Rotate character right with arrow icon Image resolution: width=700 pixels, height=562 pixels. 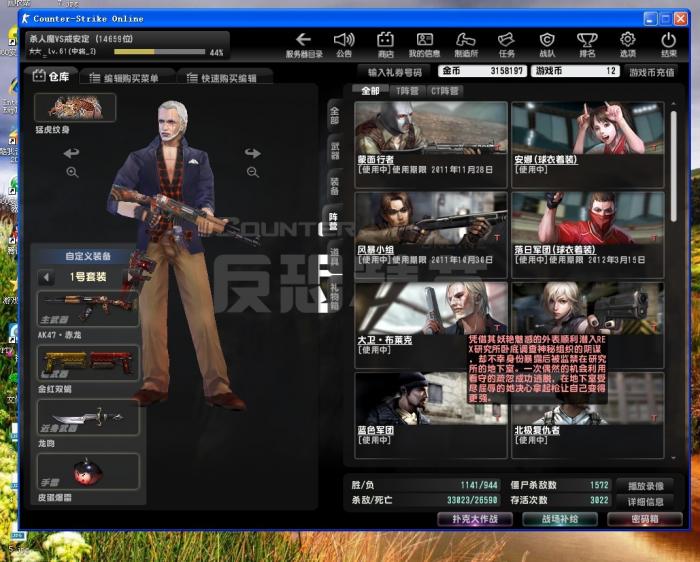(253, 153)
